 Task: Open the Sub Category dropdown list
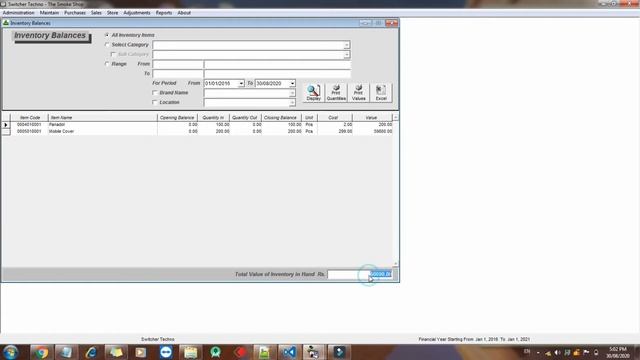(346, 55)
